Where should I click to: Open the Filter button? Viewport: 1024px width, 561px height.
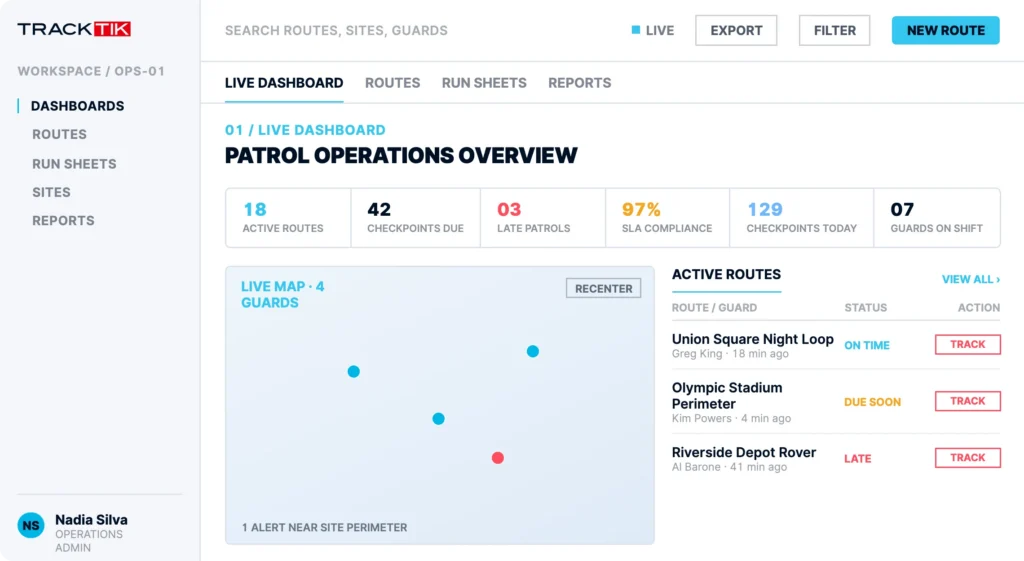835,30
